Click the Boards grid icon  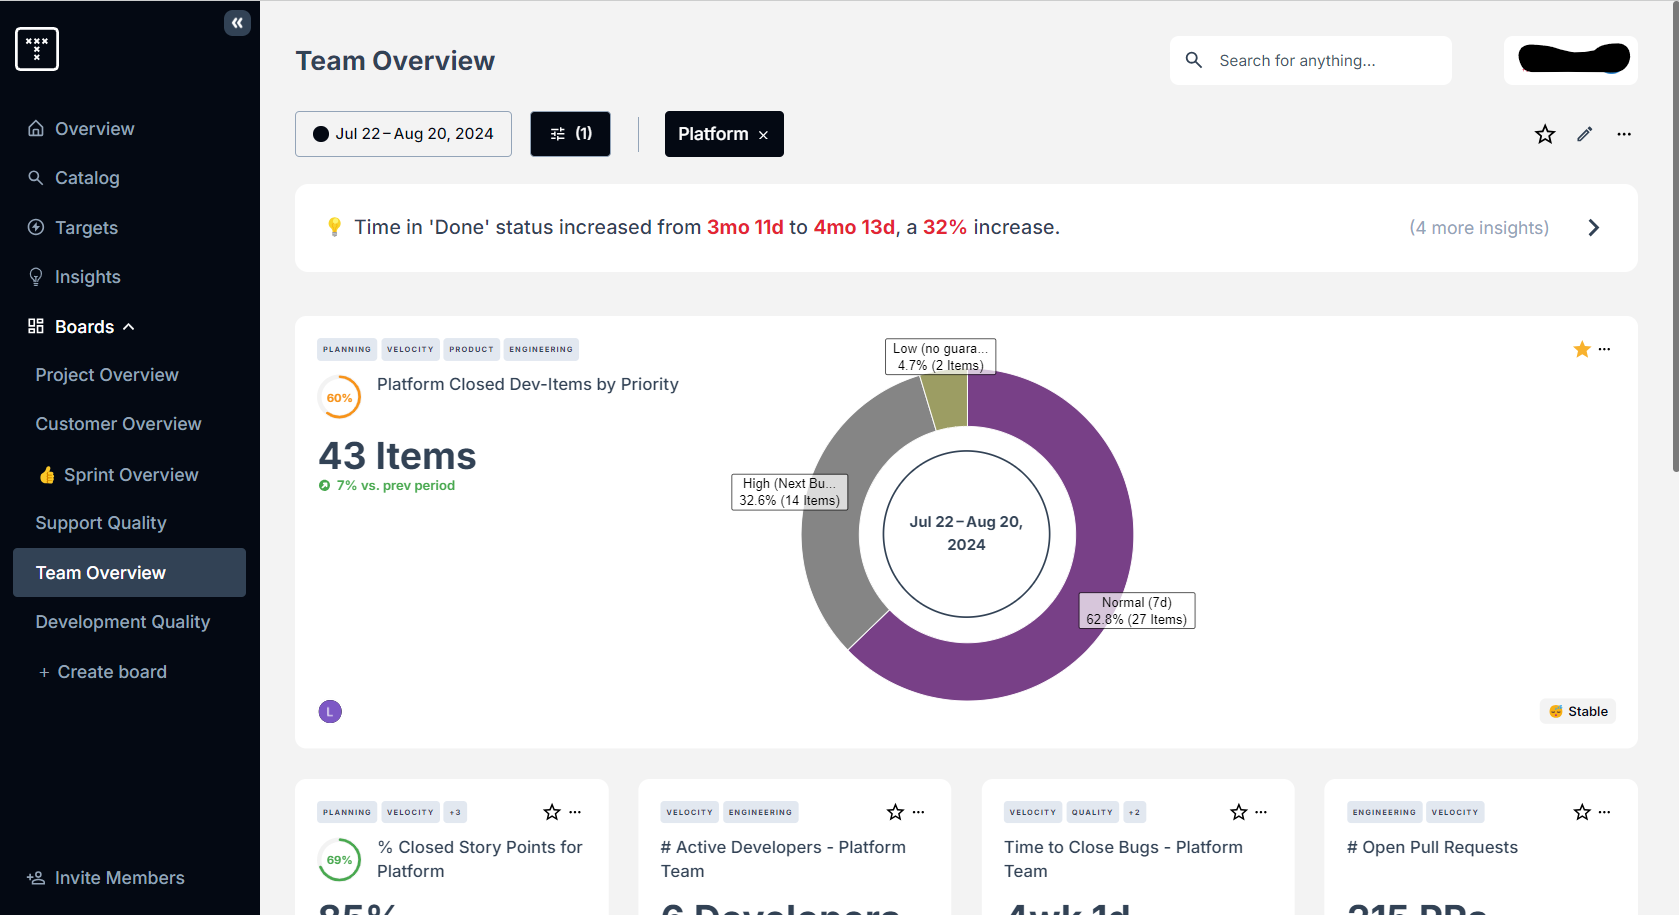[34, 326]
